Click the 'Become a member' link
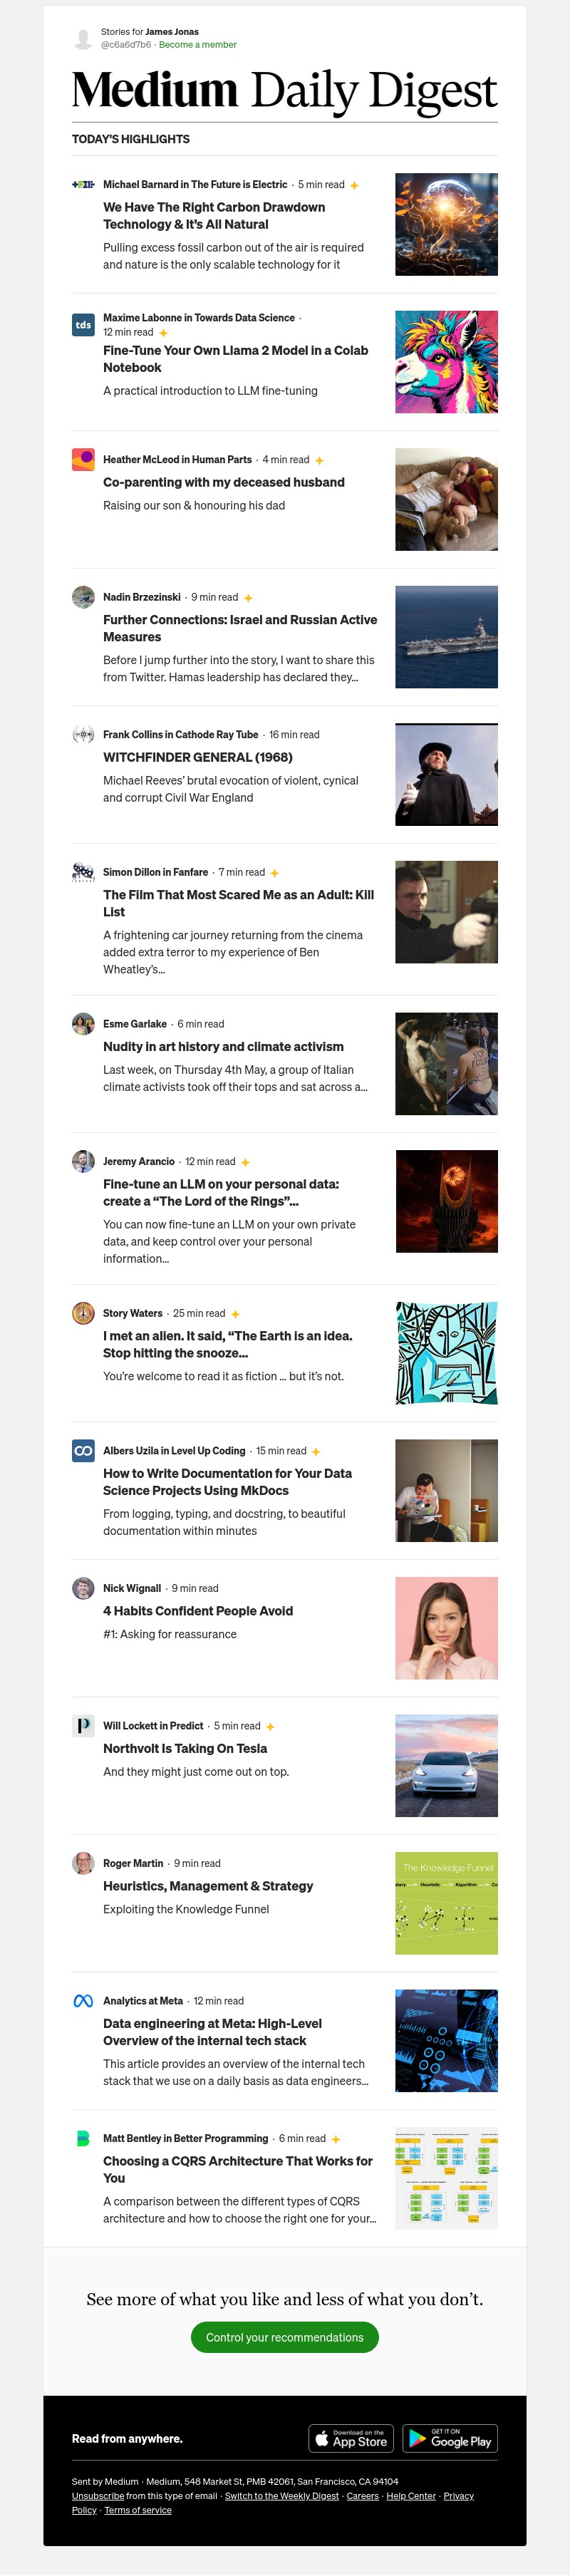This screenshot has height=2576, width=570. point(198,45)
